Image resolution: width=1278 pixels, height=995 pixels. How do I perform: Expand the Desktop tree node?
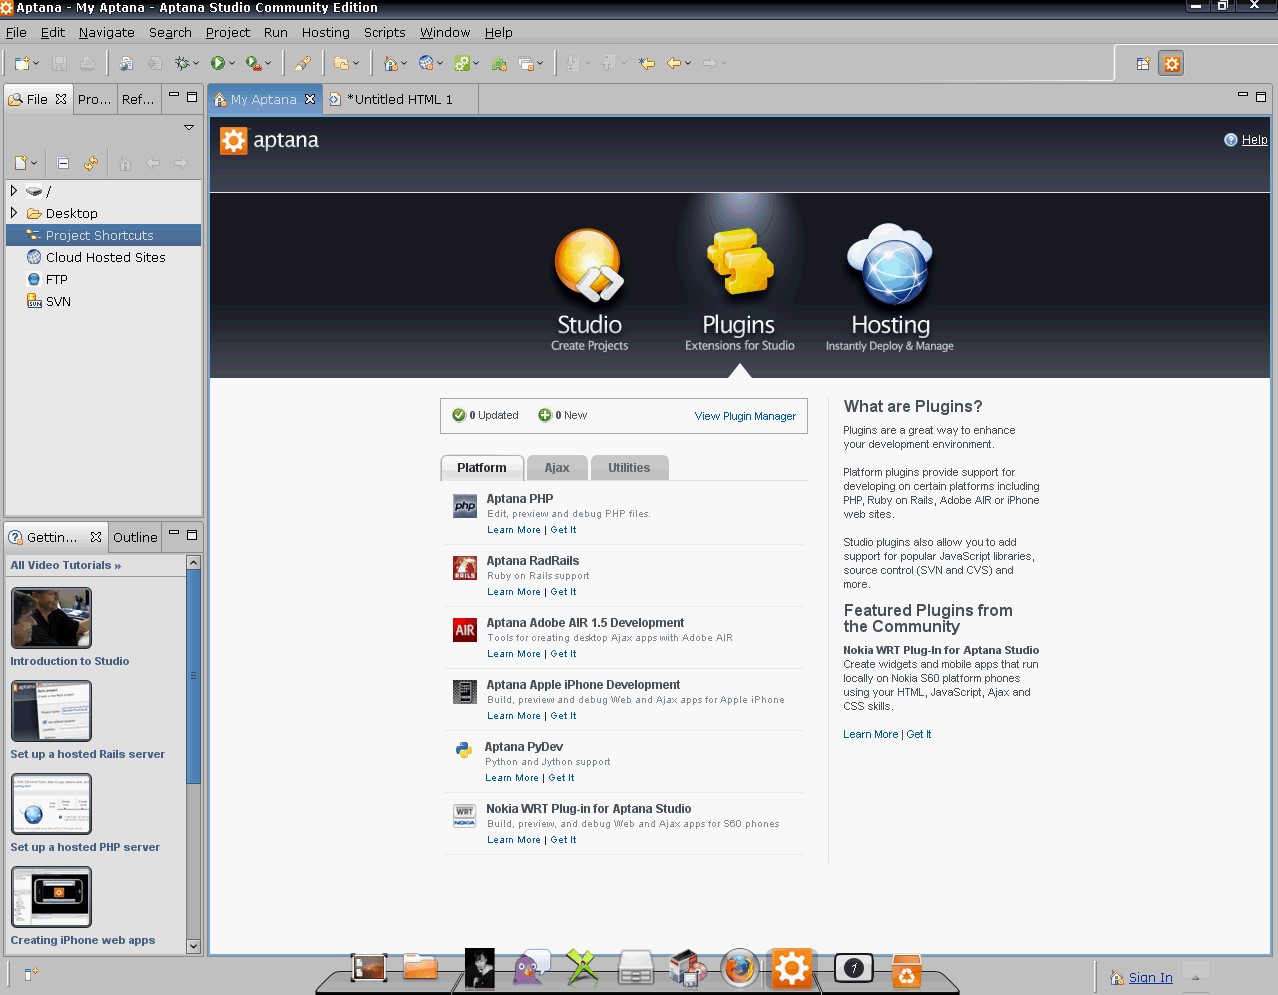14,213
